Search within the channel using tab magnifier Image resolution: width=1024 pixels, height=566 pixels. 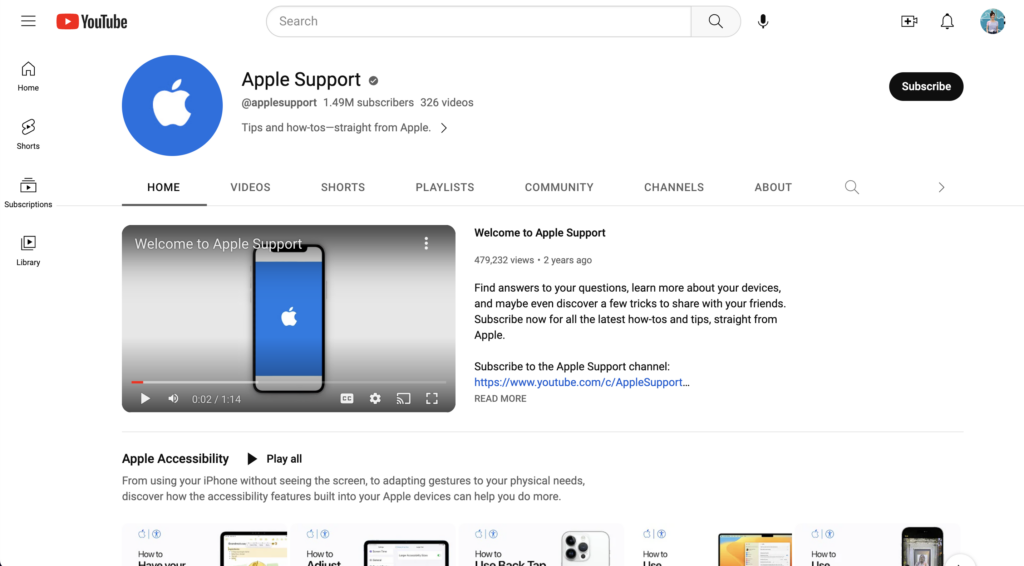(x=852, y=187)
